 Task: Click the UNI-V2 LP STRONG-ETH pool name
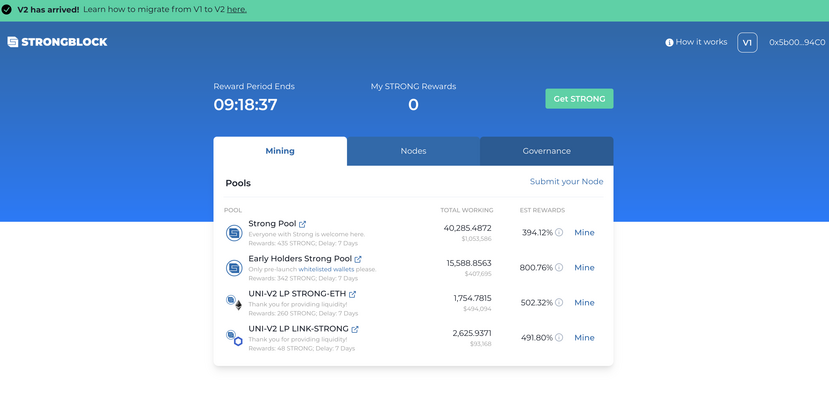pyautogui.click(x=297, y=293)
